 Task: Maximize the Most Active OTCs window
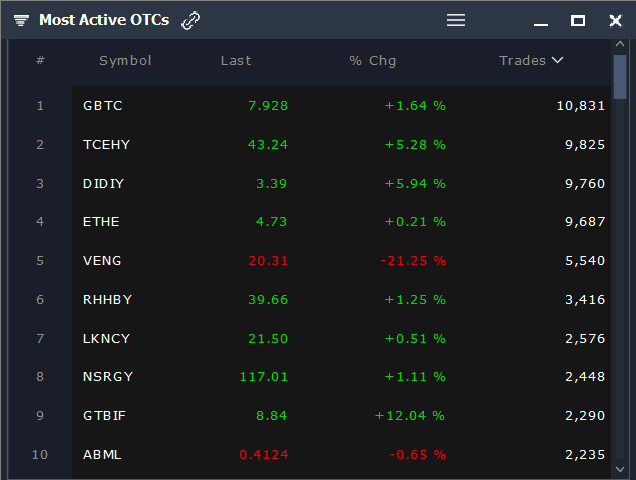(578, 20)
